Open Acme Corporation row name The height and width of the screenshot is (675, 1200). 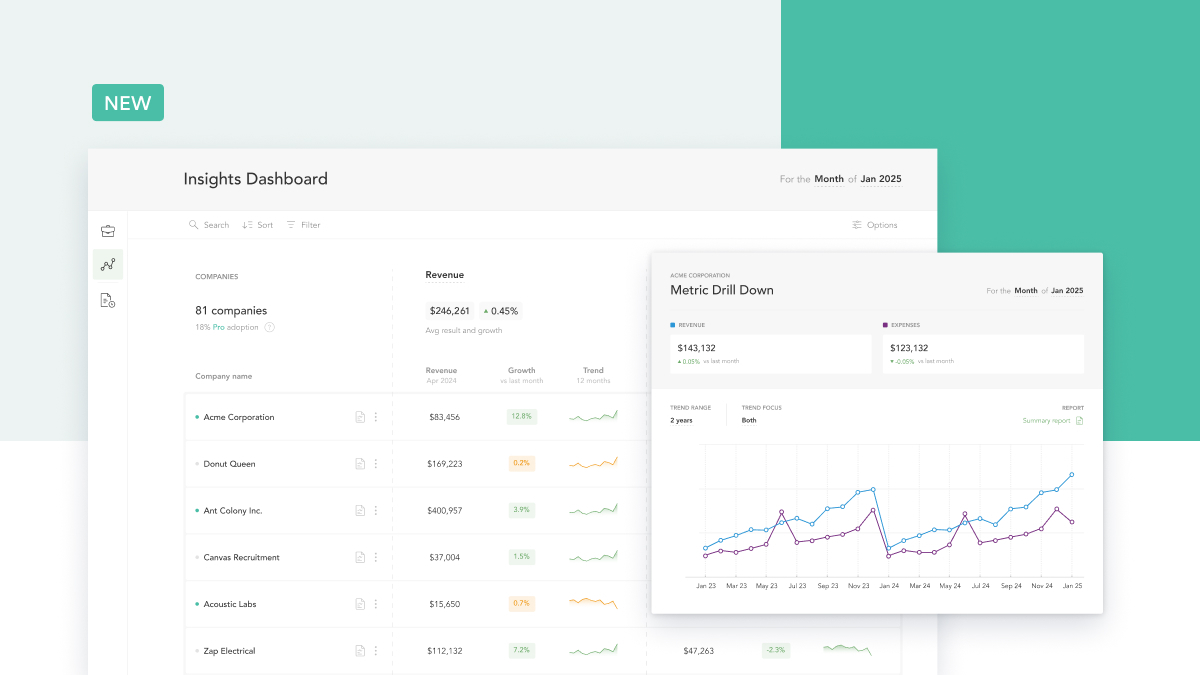pos(239,417)
